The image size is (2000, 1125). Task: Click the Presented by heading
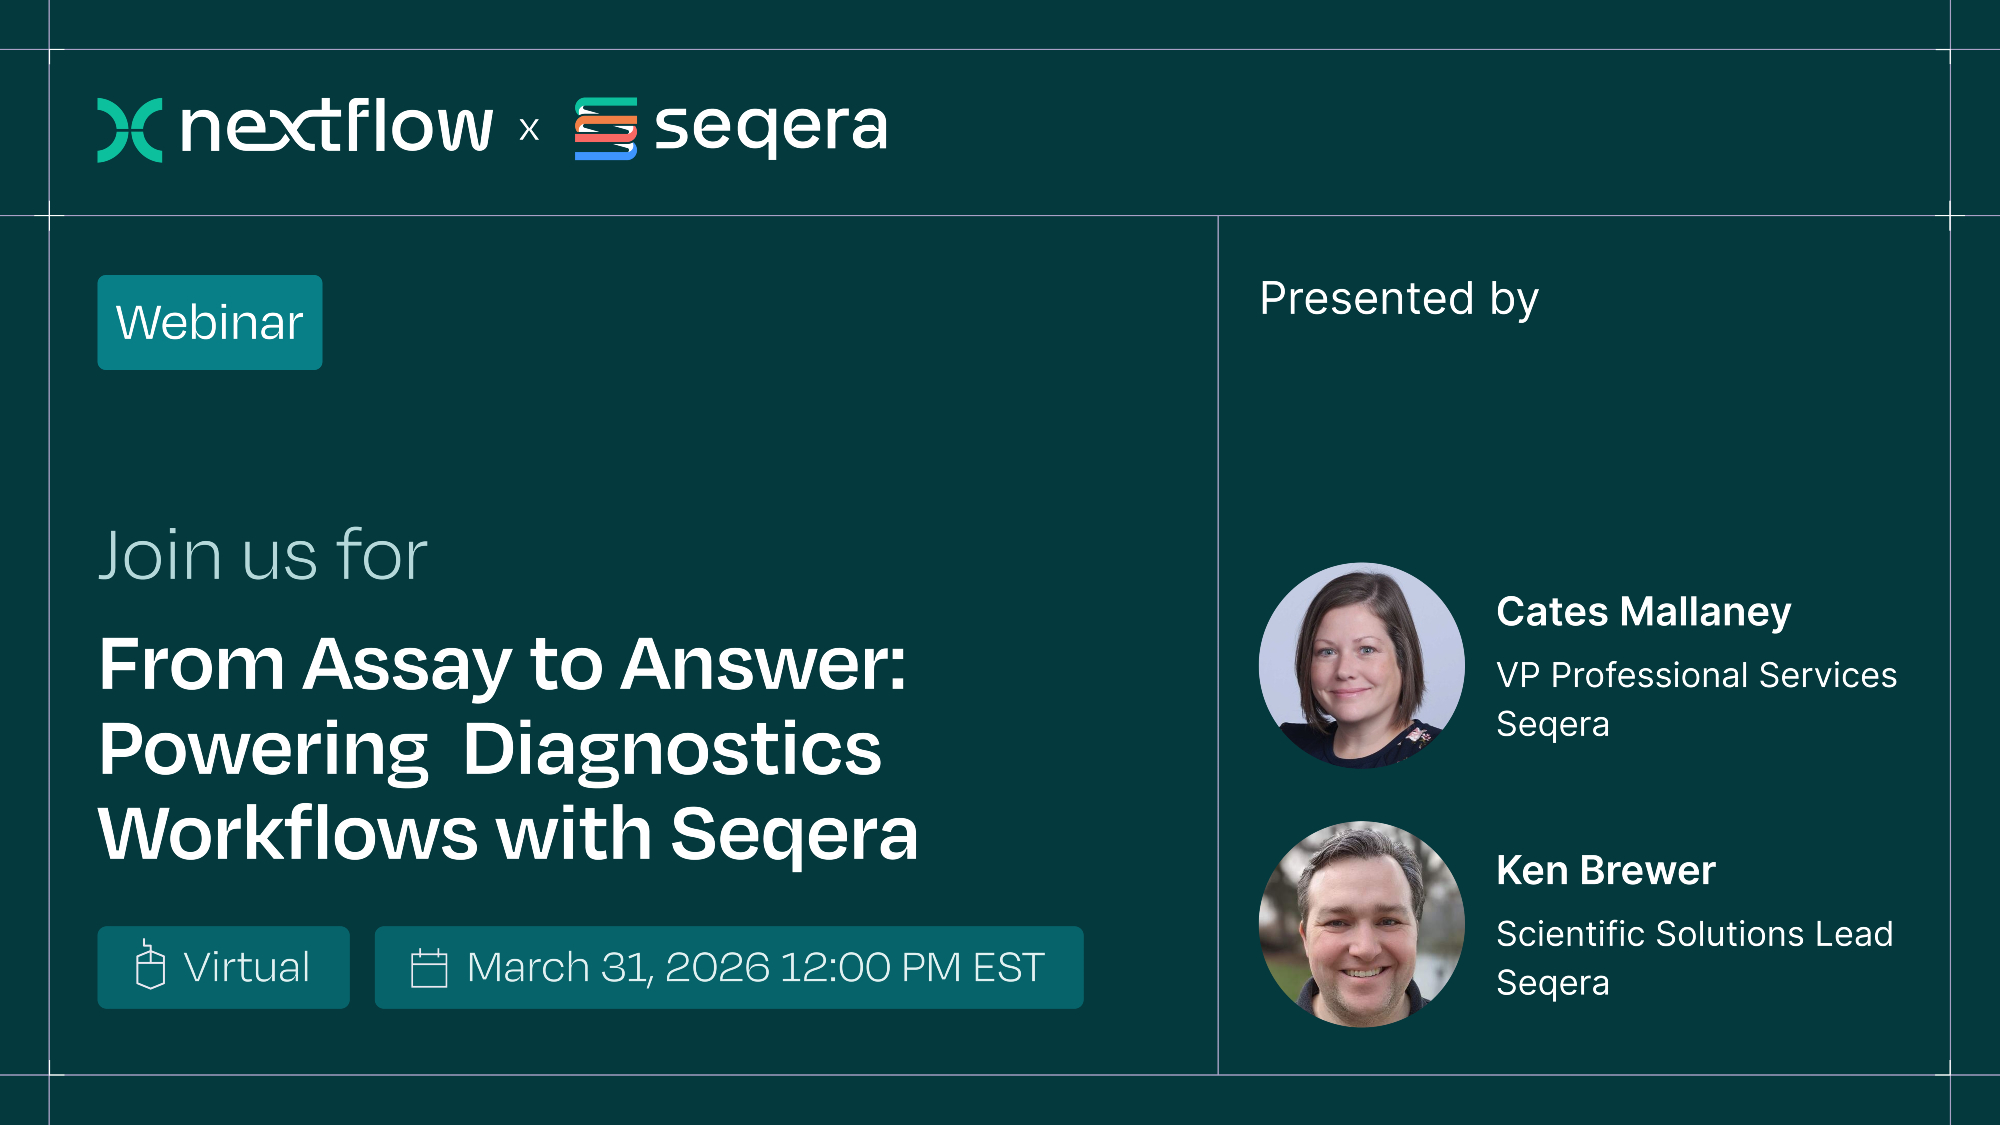[x=1398, y=298]
